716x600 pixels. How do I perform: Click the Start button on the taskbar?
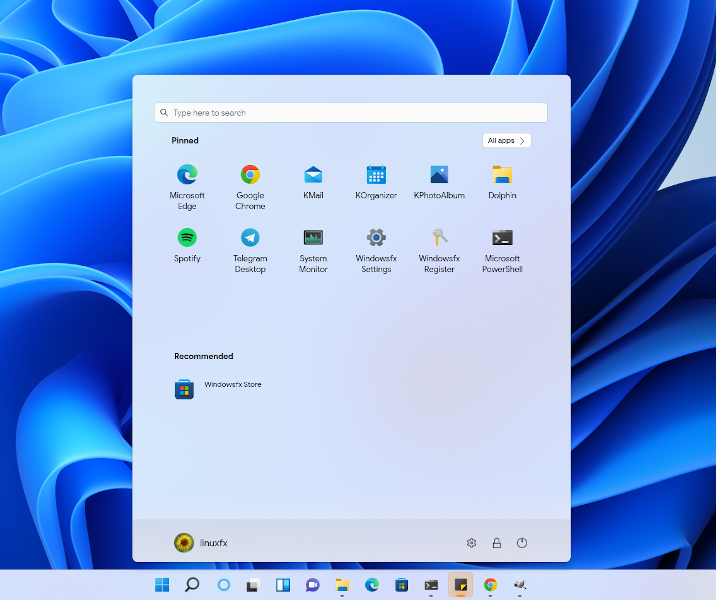point(162,585)
